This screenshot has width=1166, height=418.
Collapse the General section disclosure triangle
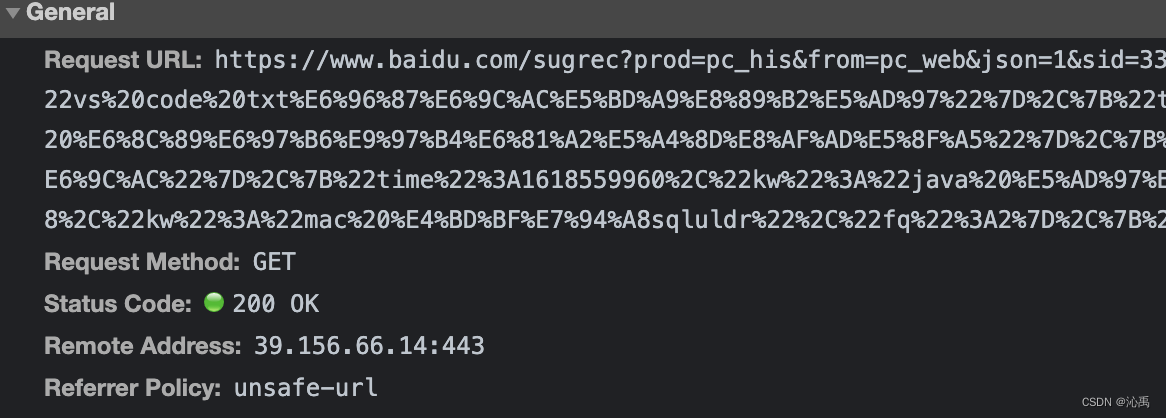(x=13, y=13)
